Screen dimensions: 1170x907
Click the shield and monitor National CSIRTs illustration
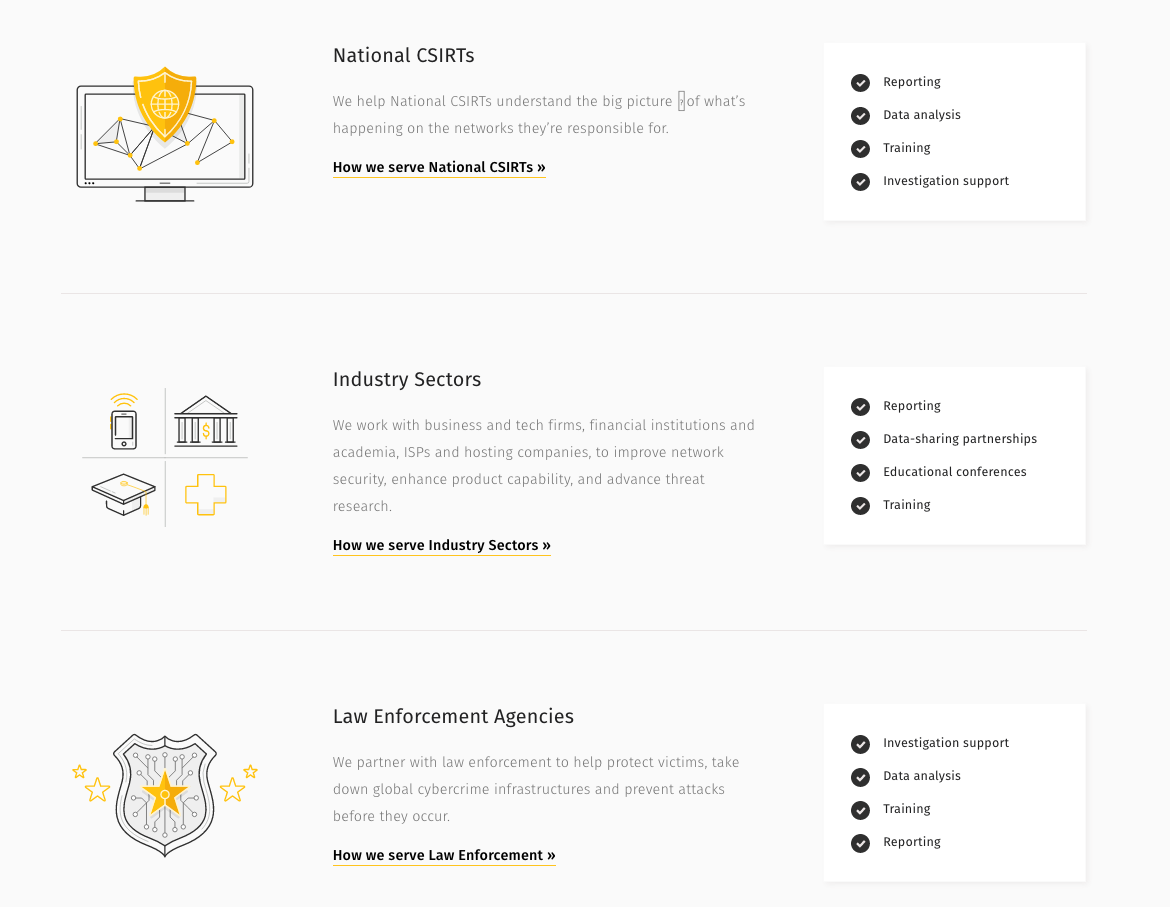[165, 135]
